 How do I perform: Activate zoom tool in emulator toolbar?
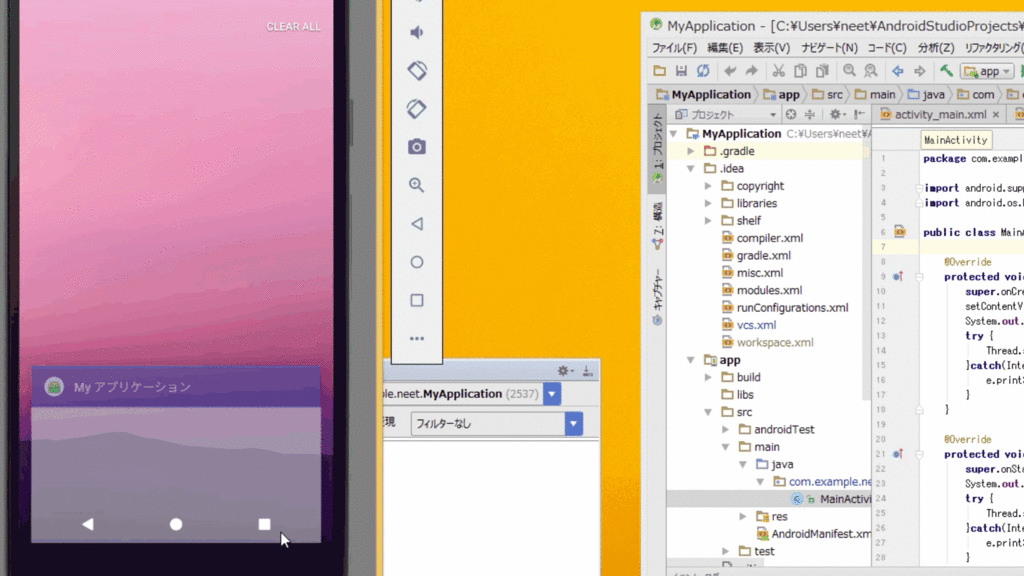[417, 185]
